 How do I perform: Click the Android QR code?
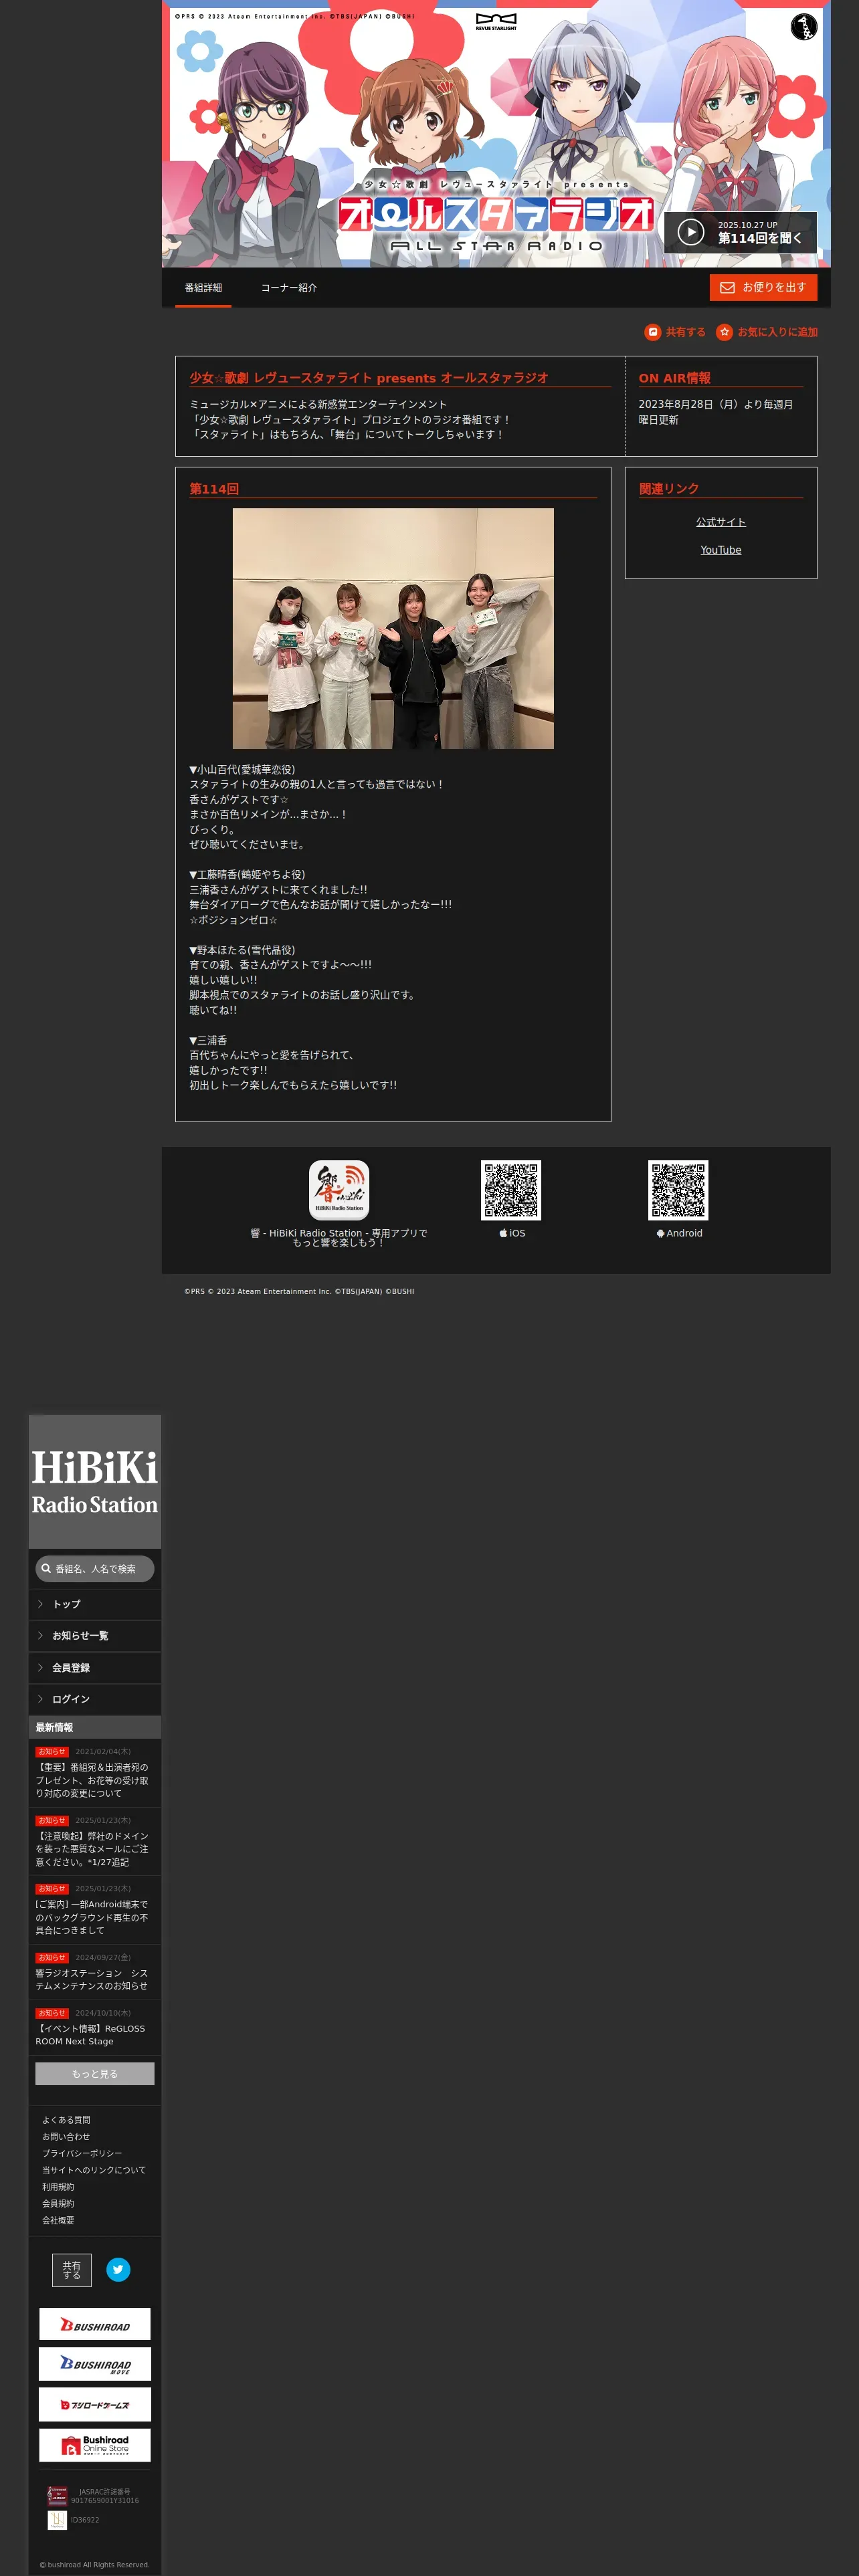(x=678, y=1190)
